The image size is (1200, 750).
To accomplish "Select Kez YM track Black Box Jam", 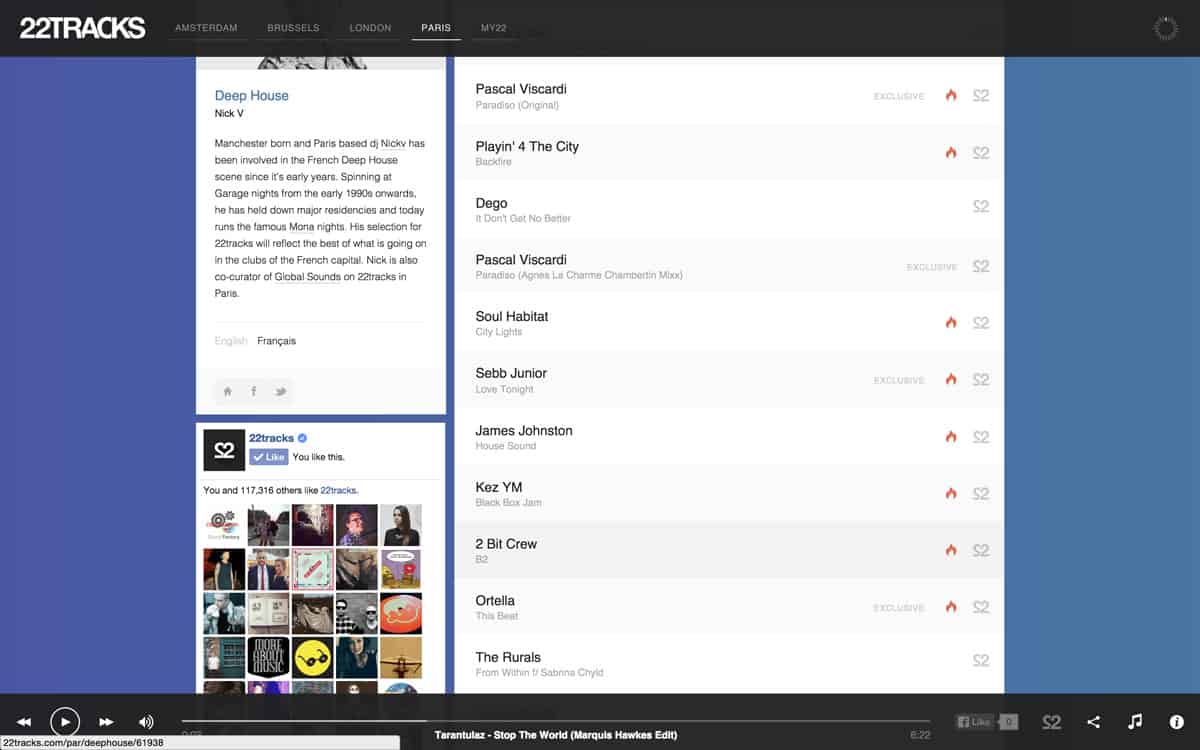I will click(729, 494).
